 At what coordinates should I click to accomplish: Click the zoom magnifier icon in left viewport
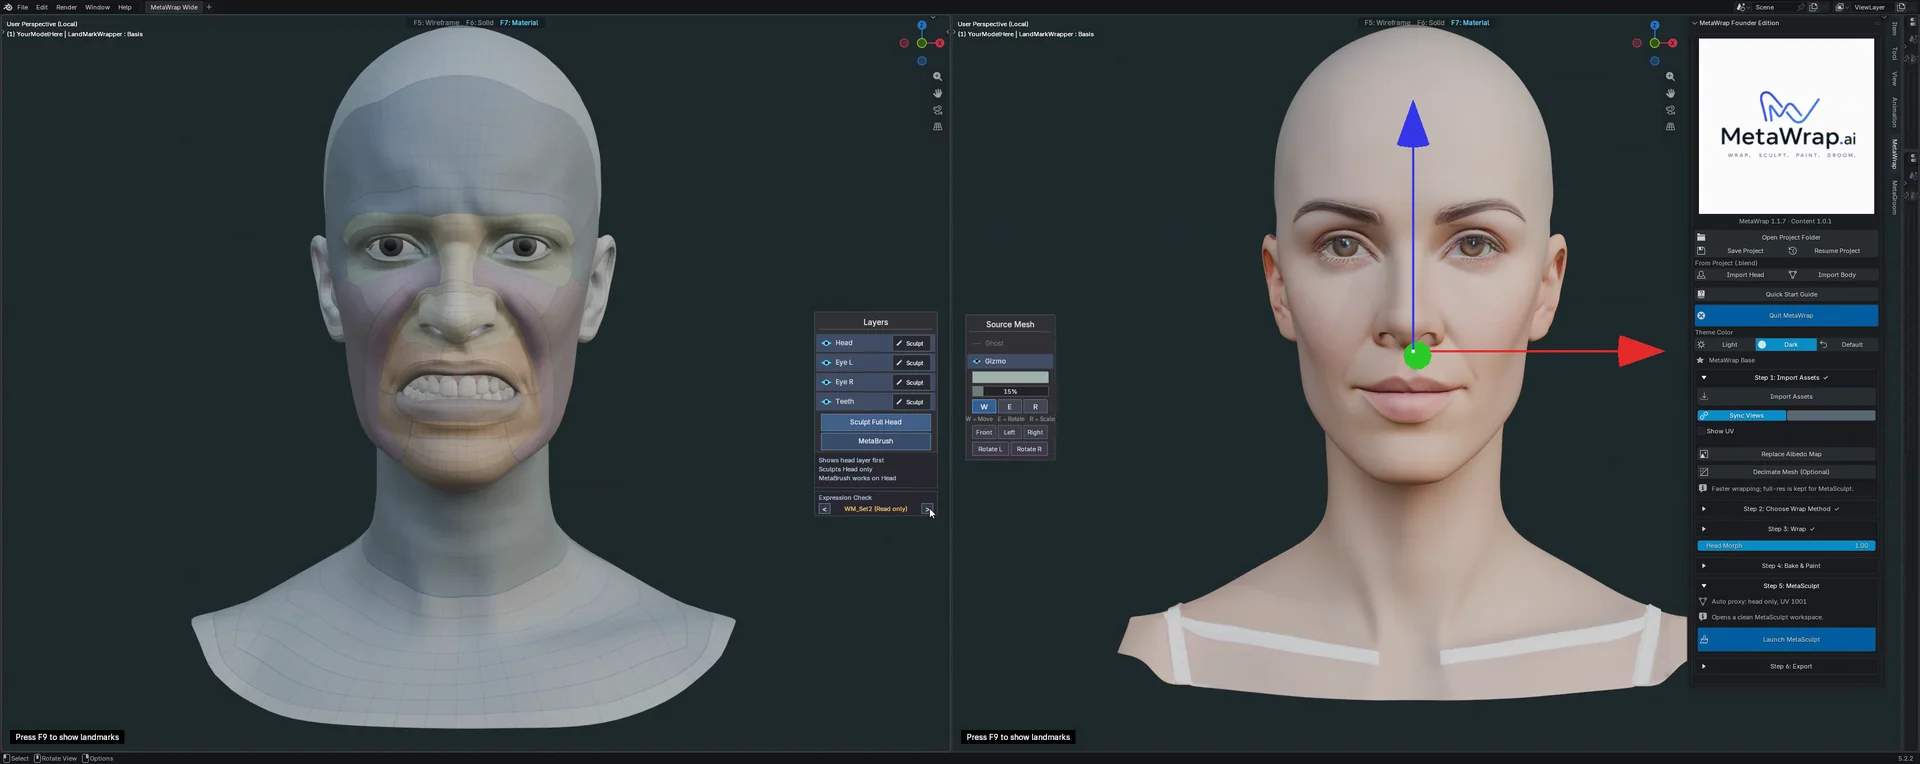[x=937, y=77]
